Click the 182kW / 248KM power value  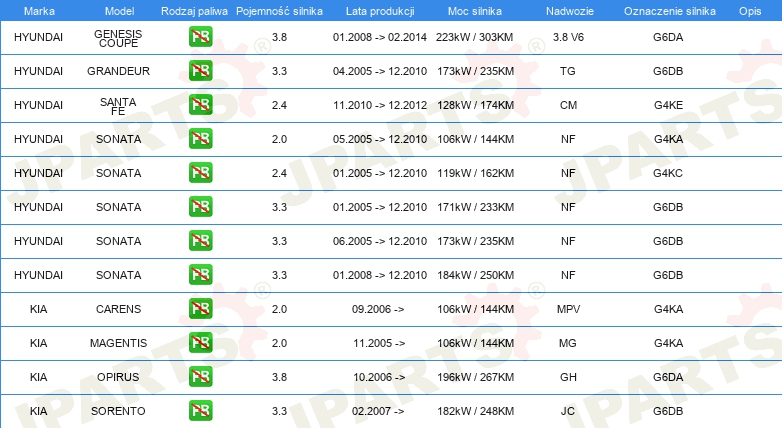click(475, 411)
